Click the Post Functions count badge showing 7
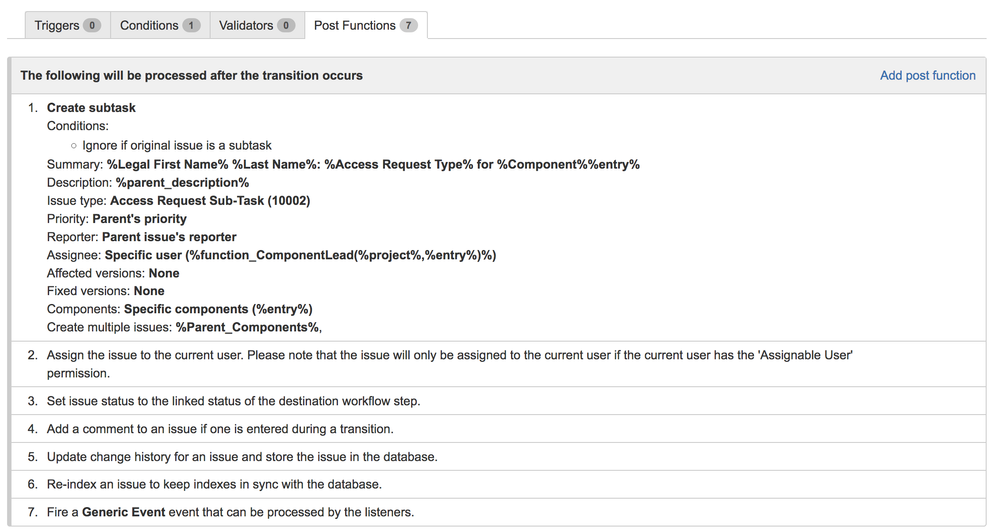The width and height of the screenshot is (999, 531). 408,25
